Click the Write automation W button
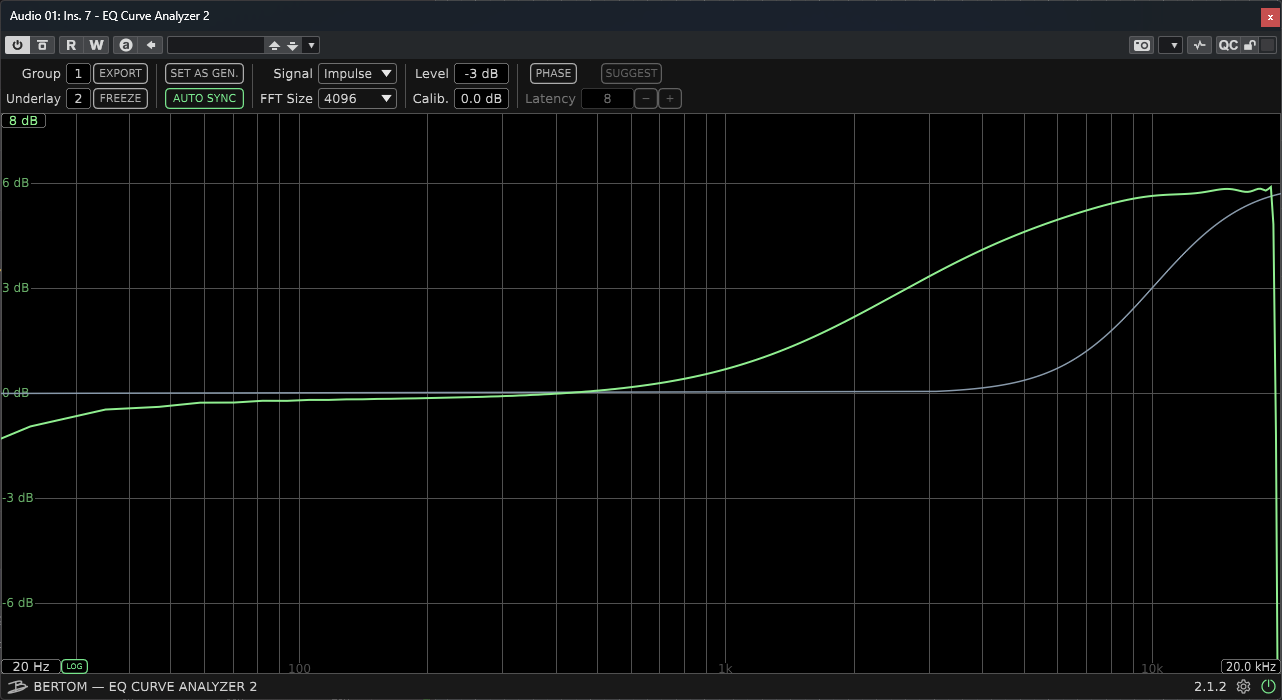 tap(96, 45)
